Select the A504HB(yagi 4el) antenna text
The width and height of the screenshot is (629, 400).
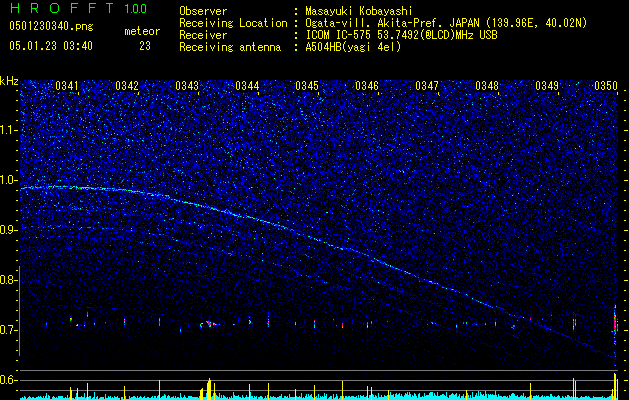[353, 47]
